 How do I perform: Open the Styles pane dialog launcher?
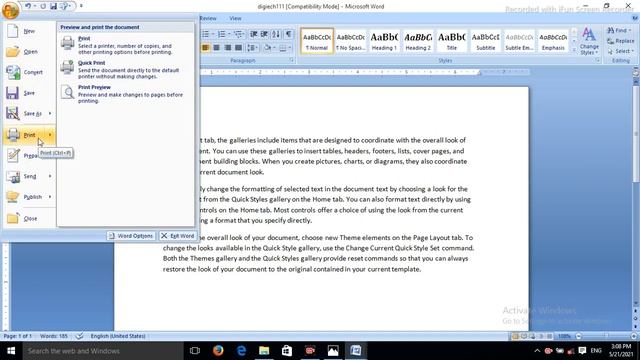click(597, 60)
